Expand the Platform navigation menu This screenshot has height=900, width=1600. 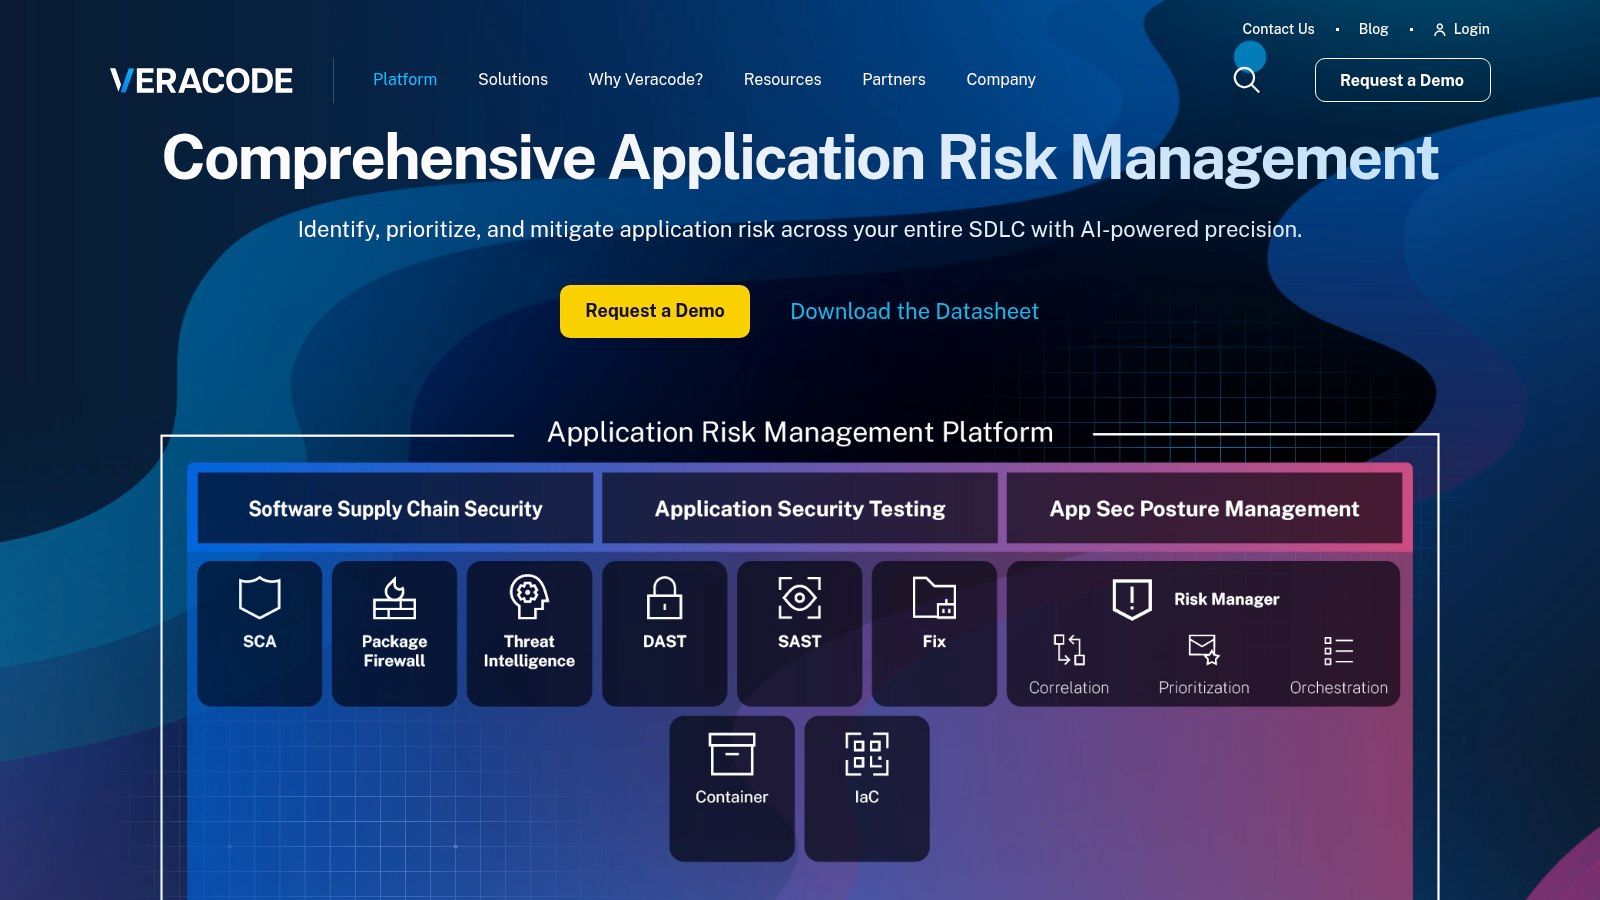pyautogui.click(x=404, y=79)
